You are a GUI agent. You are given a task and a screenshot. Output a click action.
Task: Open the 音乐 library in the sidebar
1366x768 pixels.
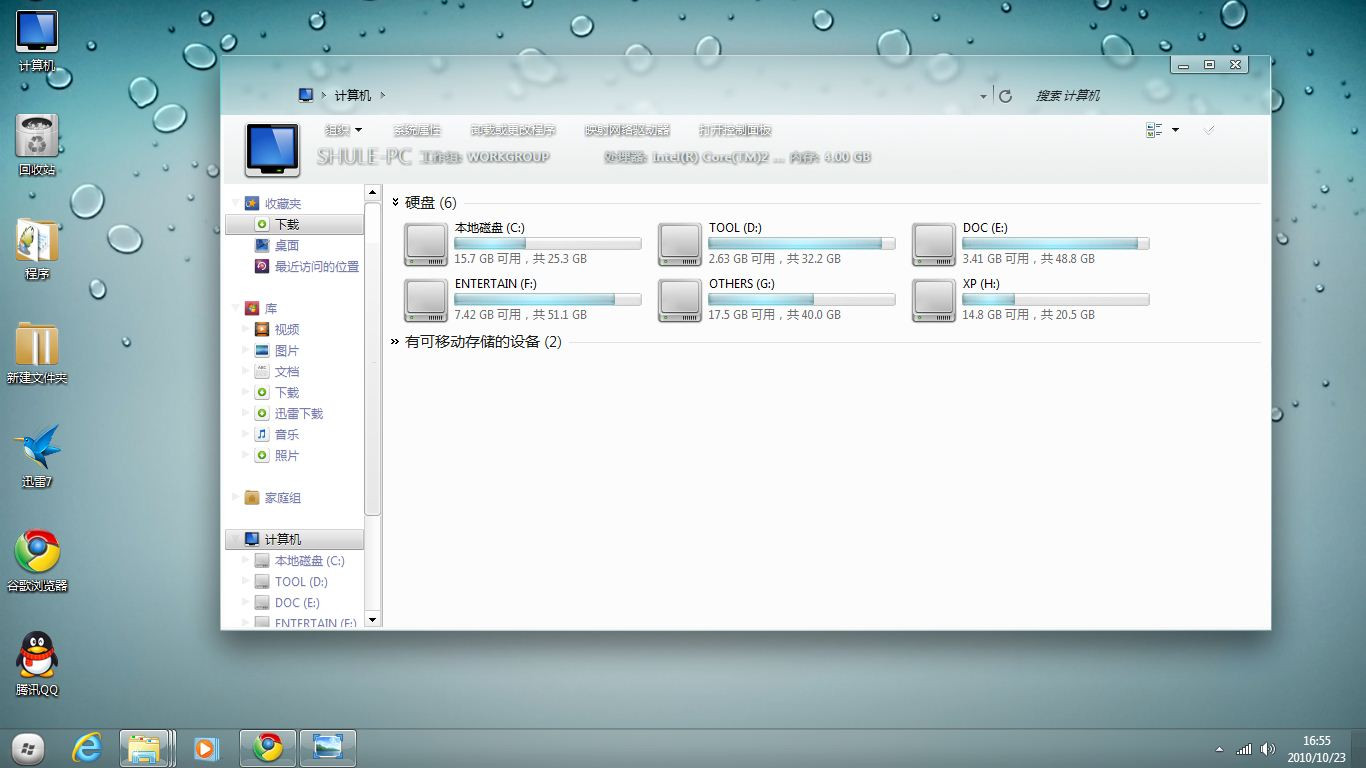click(286, 435)
